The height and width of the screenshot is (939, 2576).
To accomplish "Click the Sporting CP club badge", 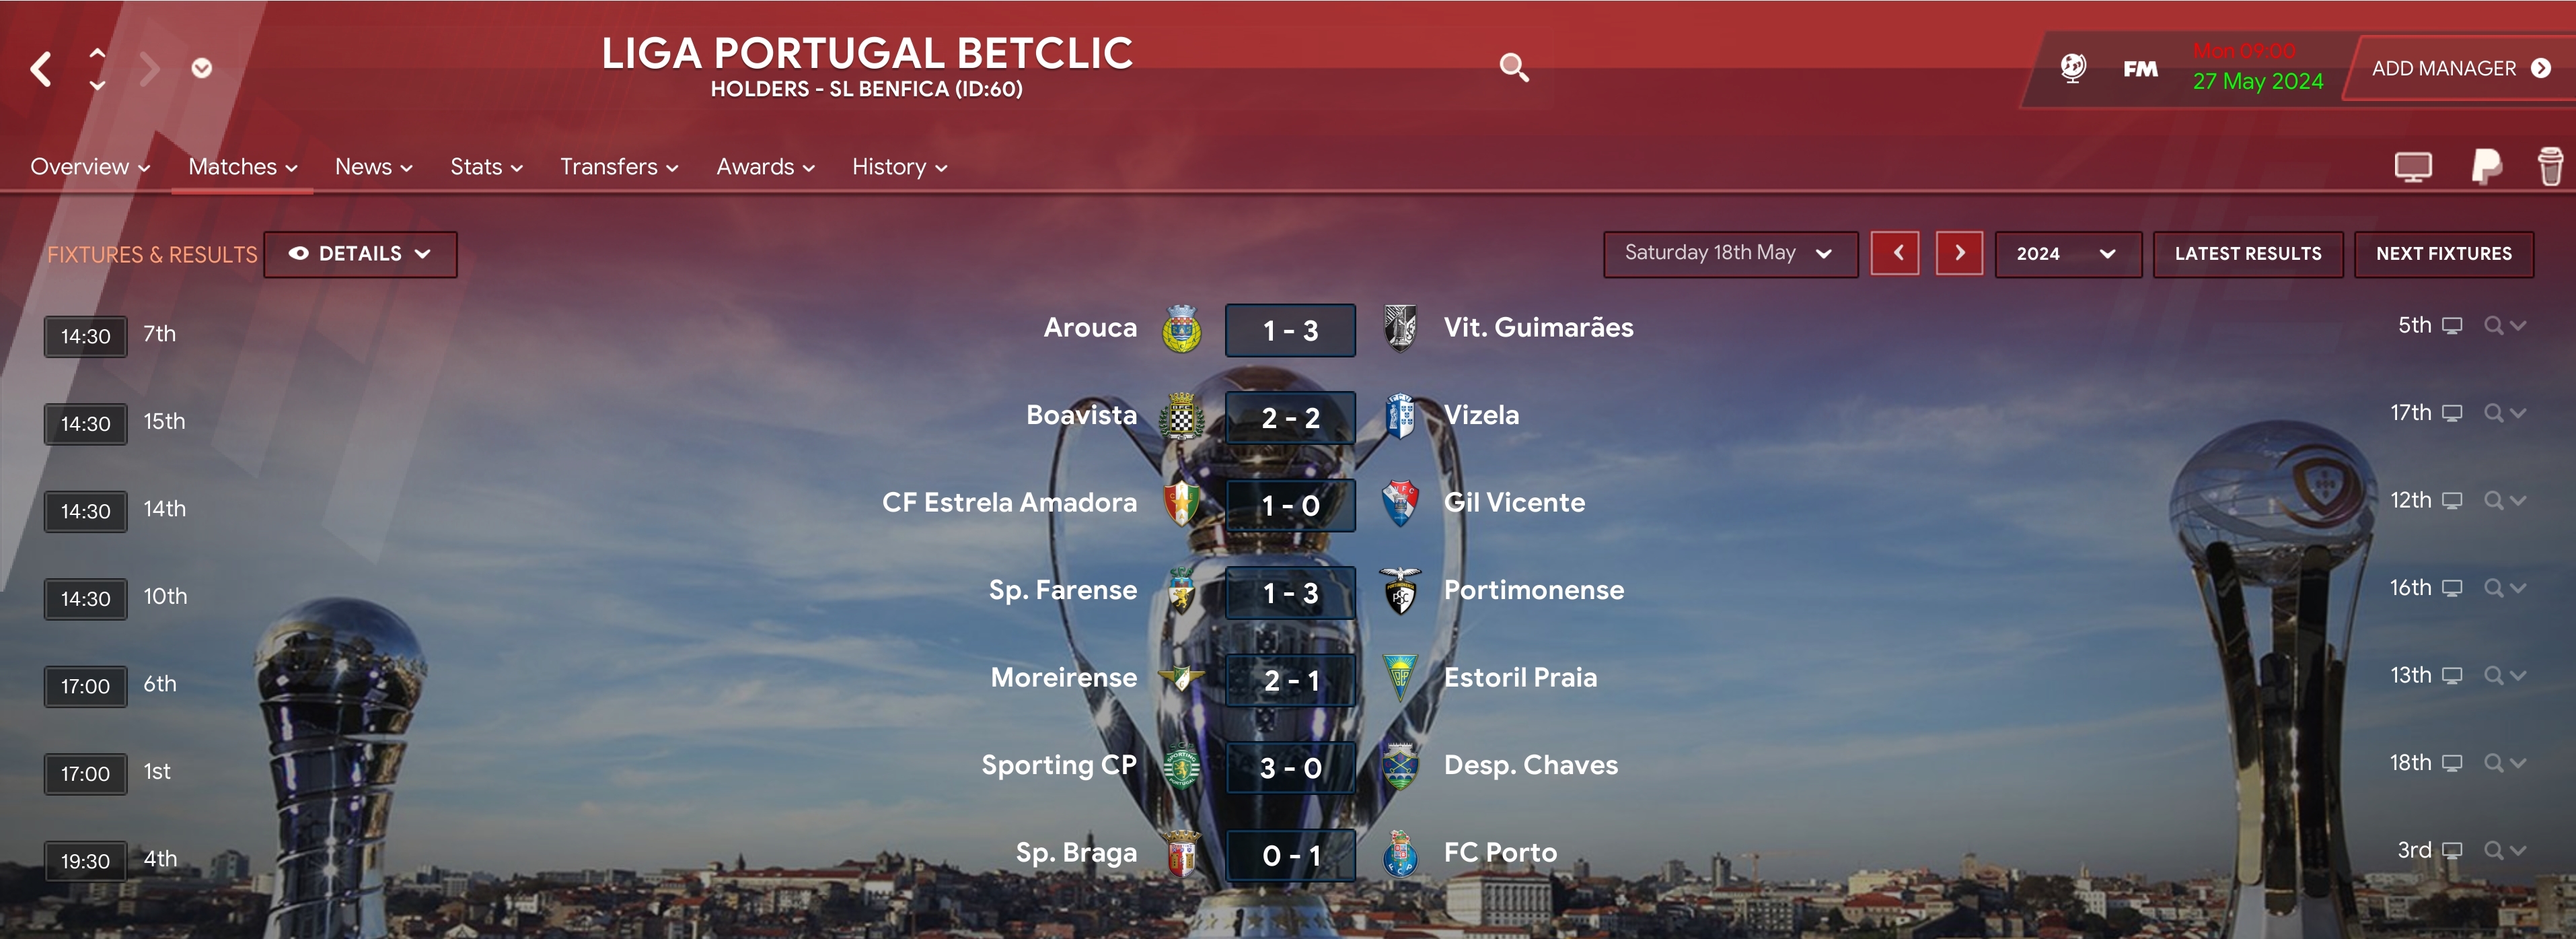I will pyautogui.click(x=1182, y=767).
